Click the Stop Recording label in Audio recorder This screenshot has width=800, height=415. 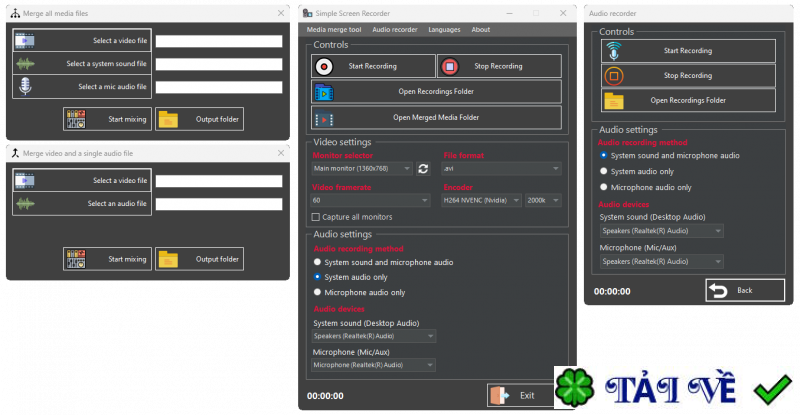pyautogui.click(x=688, y=76)
